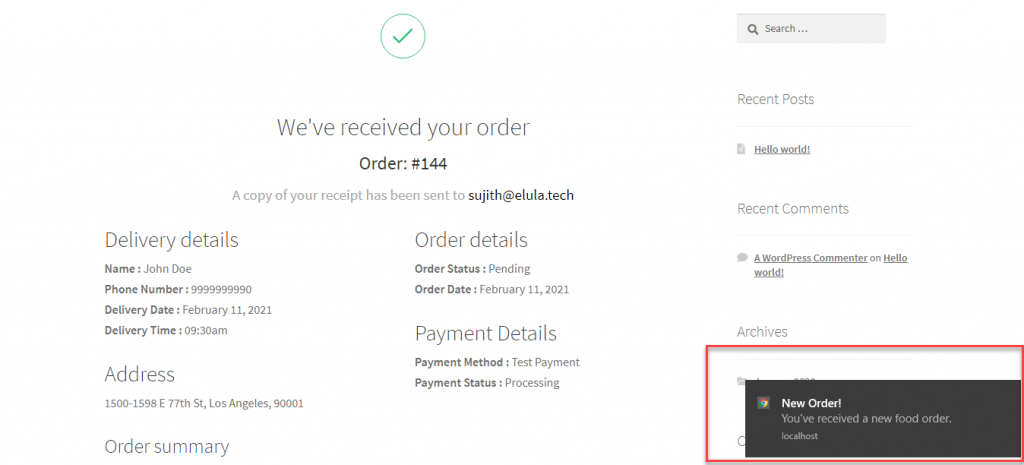Click the sujith@elula.tech email address

(x=520, y=195)
